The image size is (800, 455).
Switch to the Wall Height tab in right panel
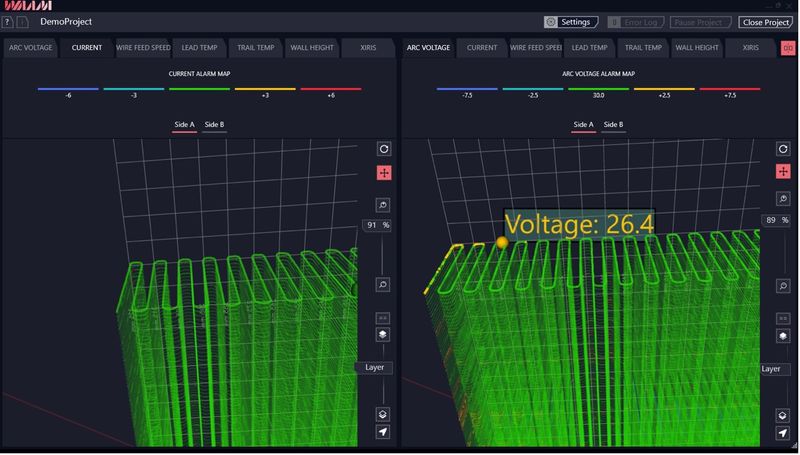tap(697, 47)
